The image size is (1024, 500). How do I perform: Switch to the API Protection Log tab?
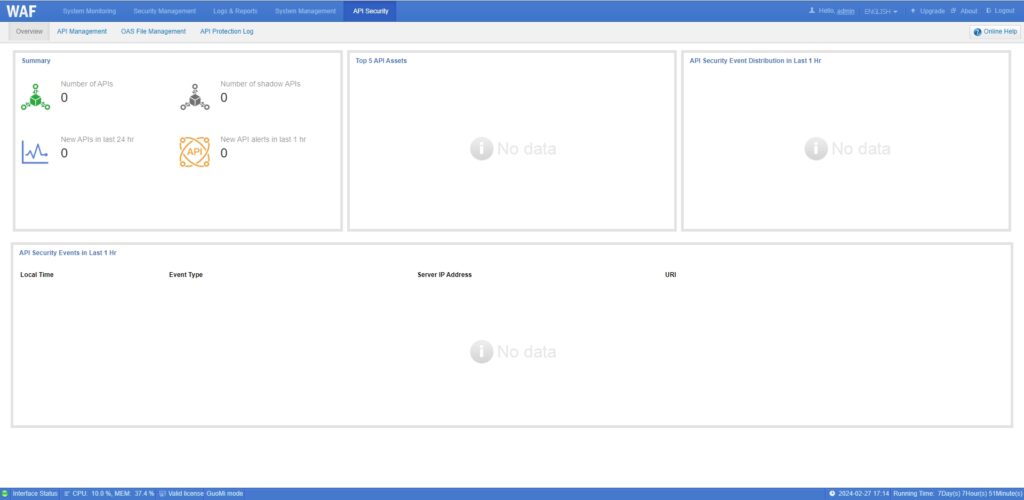[x=227, y=31]
